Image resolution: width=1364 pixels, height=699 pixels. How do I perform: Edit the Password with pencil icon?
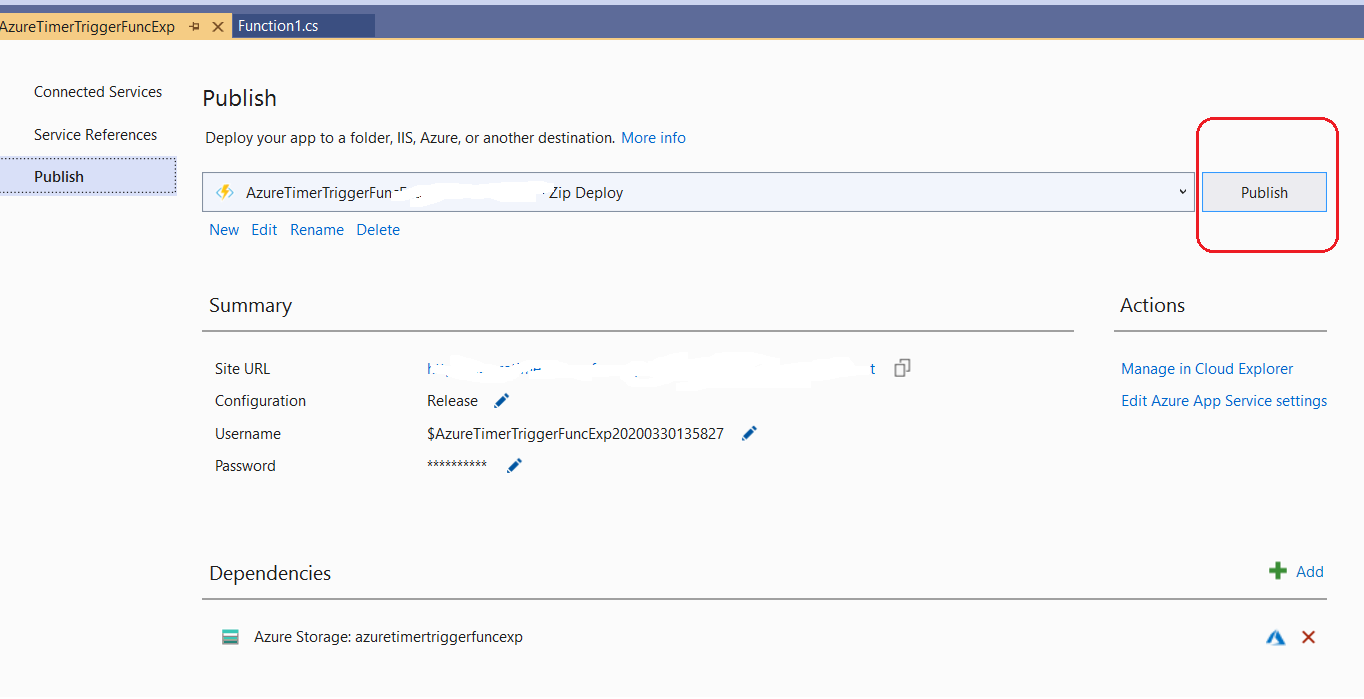coord(514,465)
